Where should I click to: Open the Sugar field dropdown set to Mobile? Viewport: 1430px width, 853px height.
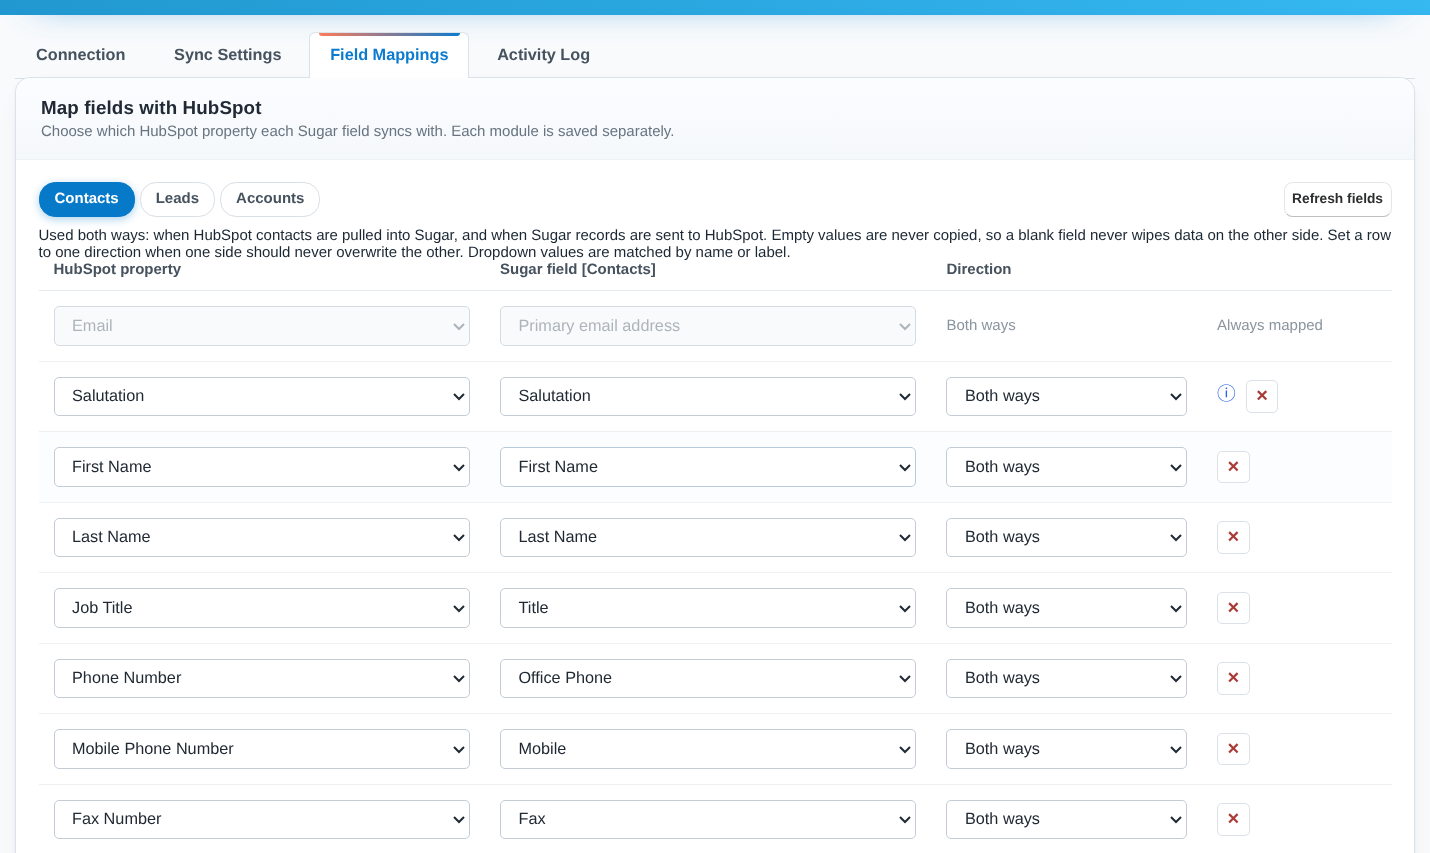tap(708, 749)
